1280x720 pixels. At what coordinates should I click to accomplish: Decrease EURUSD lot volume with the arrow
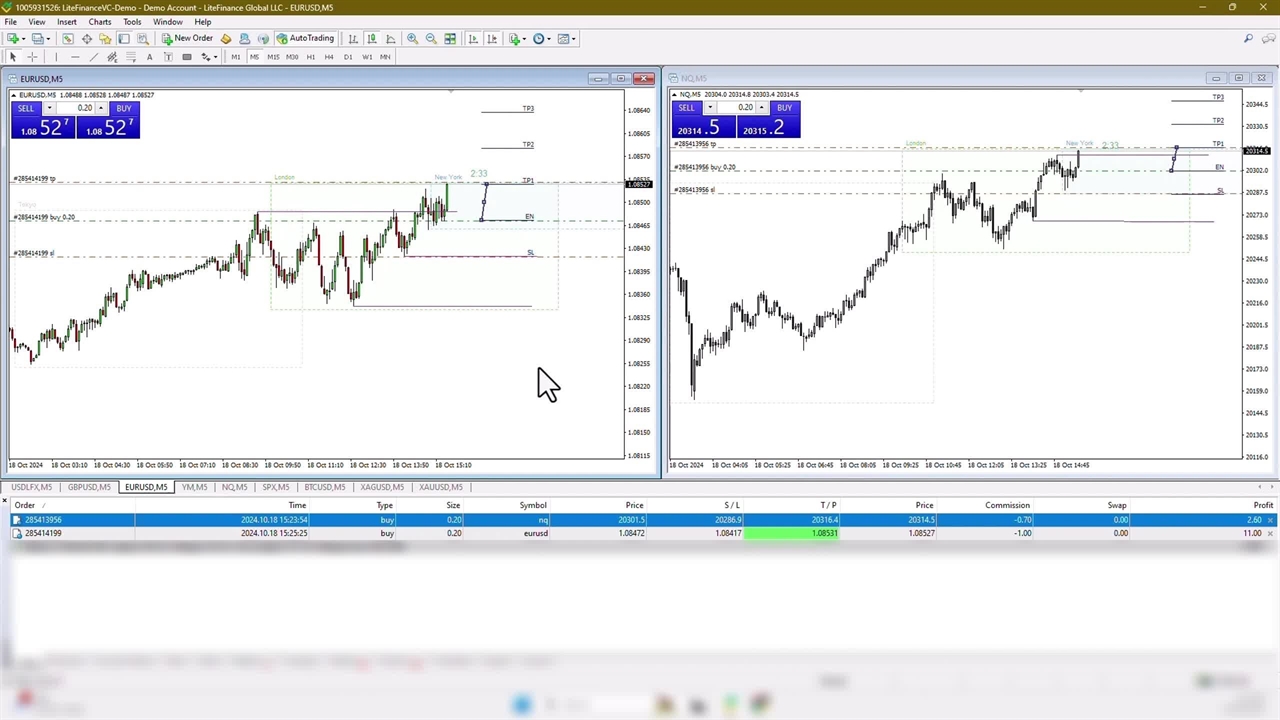(49, 108)
